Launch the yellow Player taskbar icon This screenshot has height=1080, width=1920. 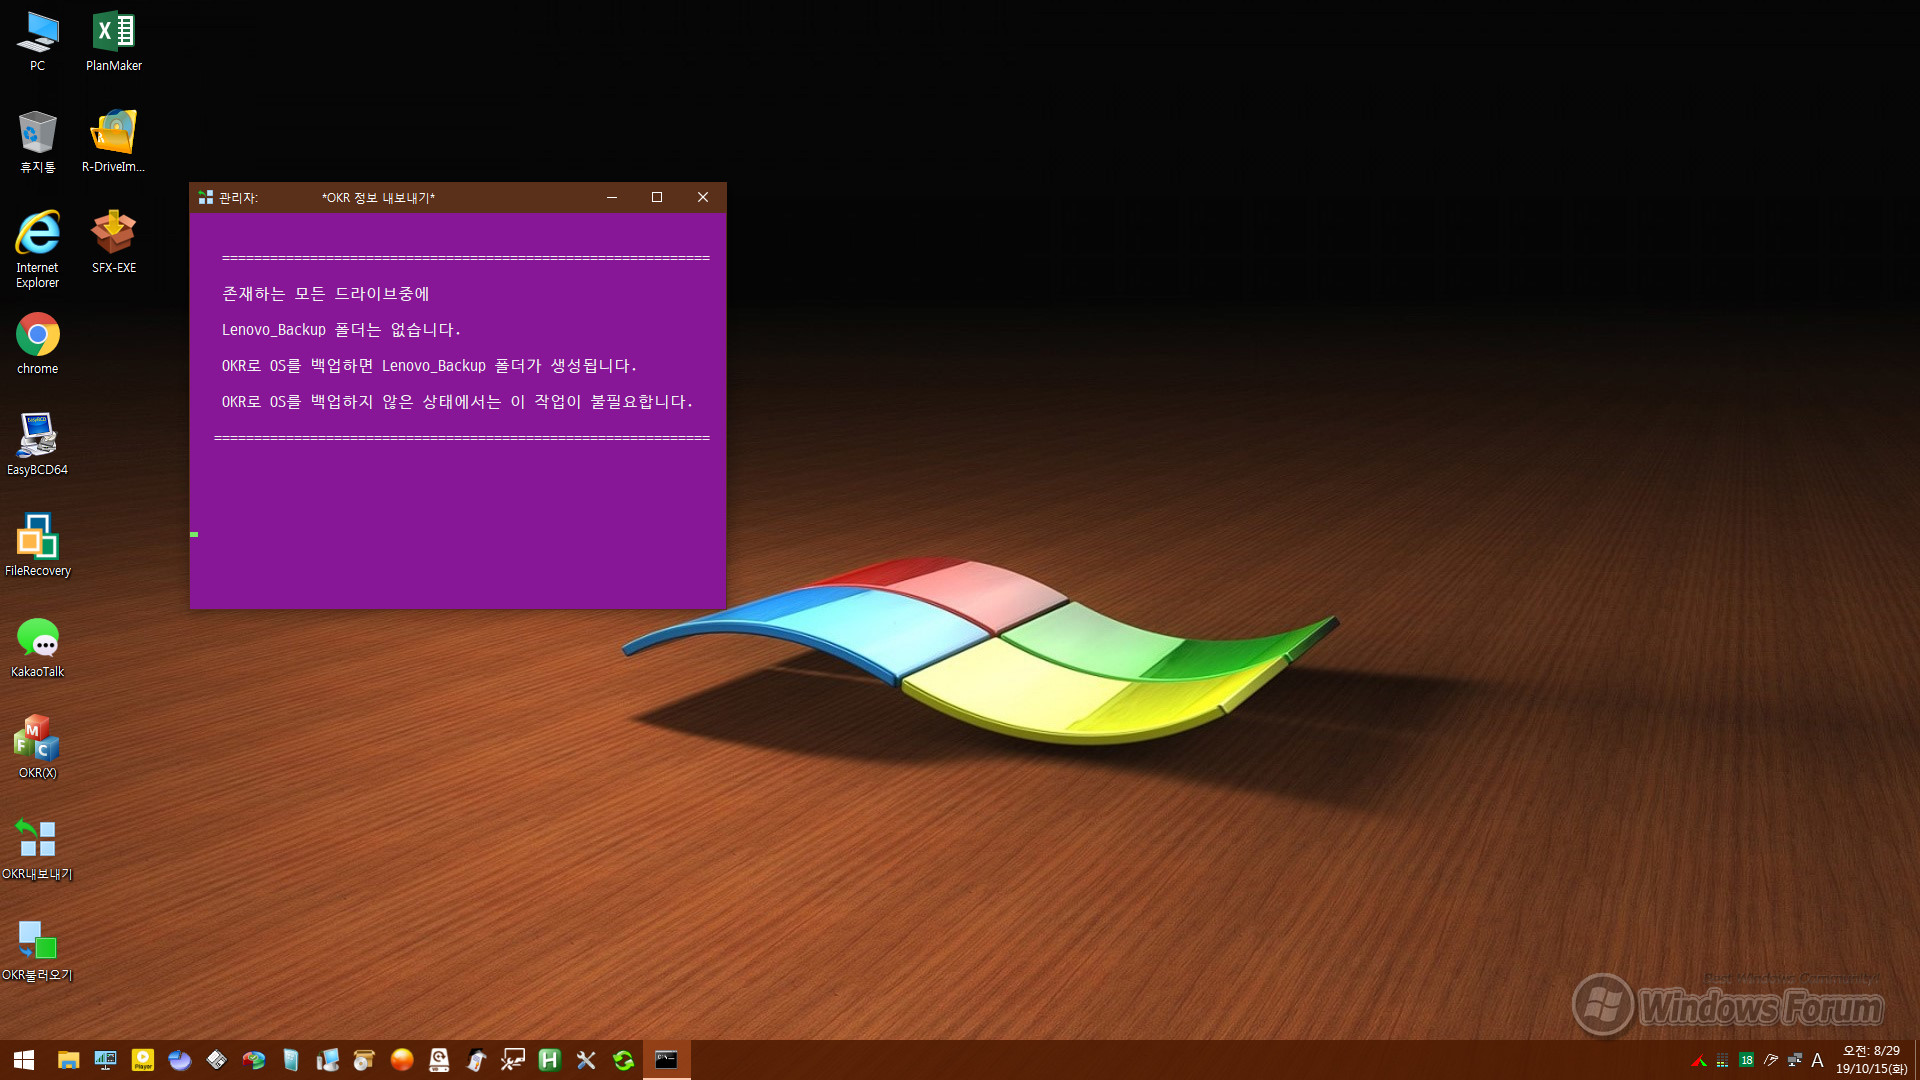pos(143,1060)
